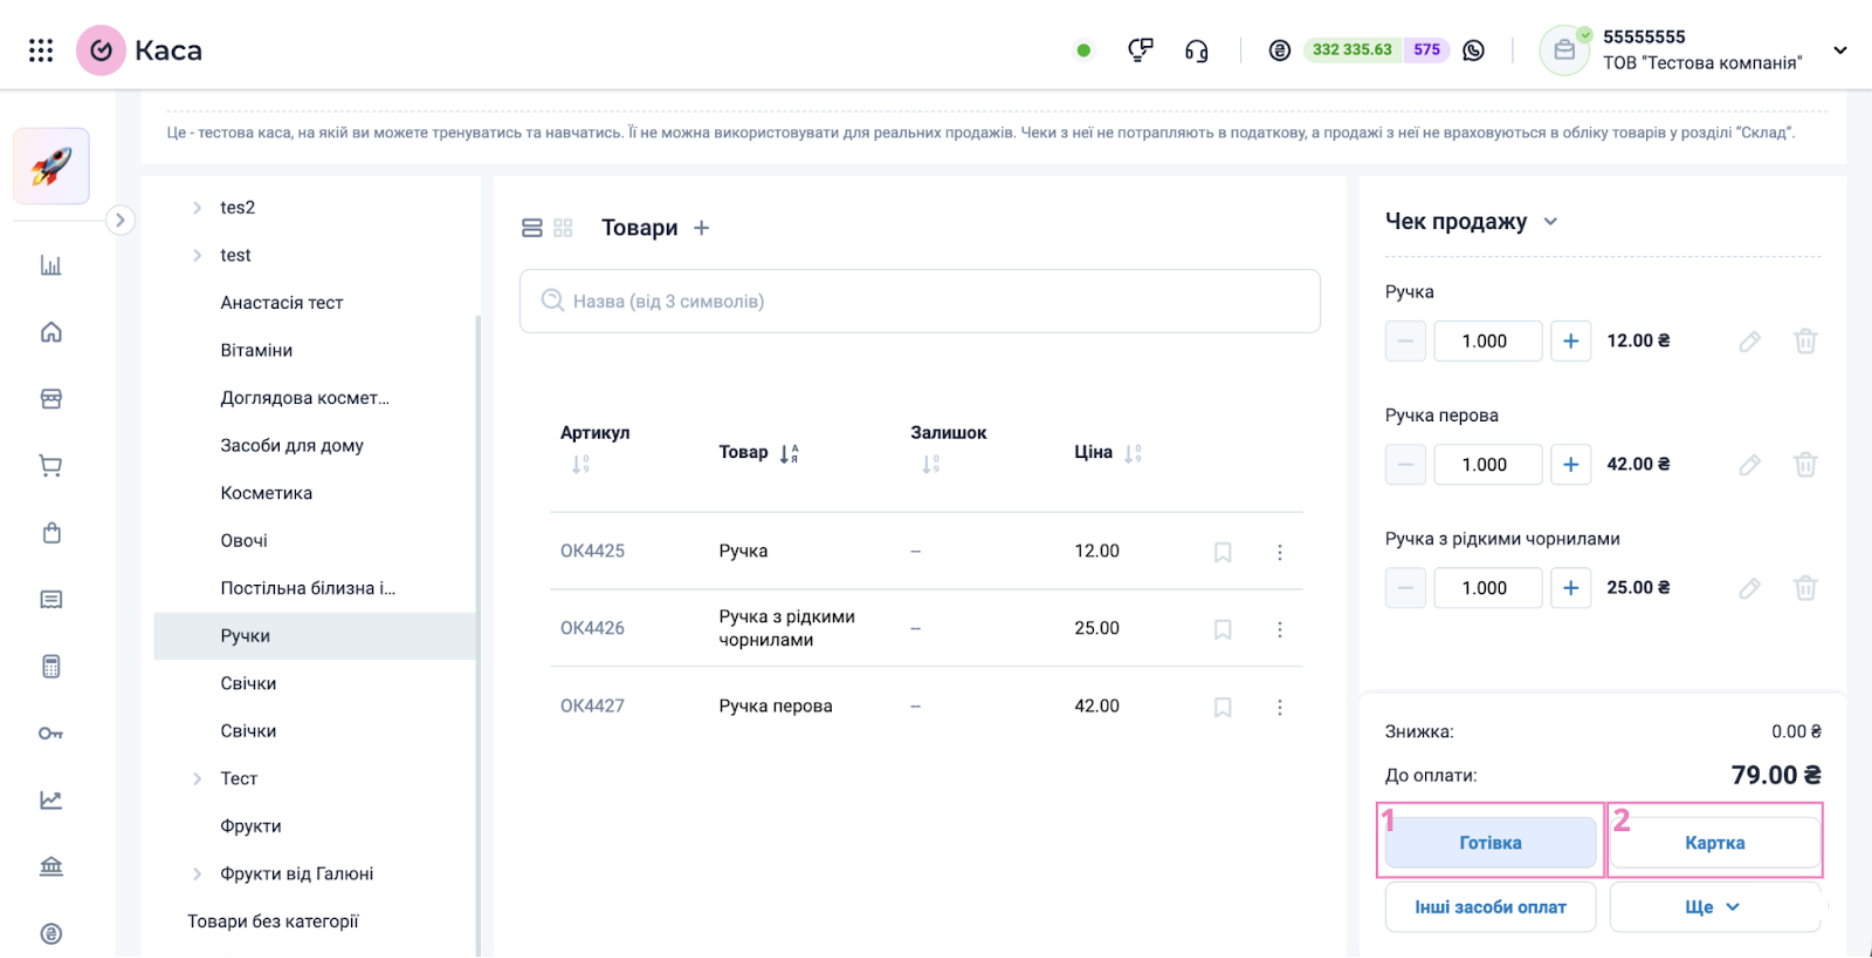Open the Косметика category
The height and width of the screenshot is (958, 1872).
pos(266,493)
